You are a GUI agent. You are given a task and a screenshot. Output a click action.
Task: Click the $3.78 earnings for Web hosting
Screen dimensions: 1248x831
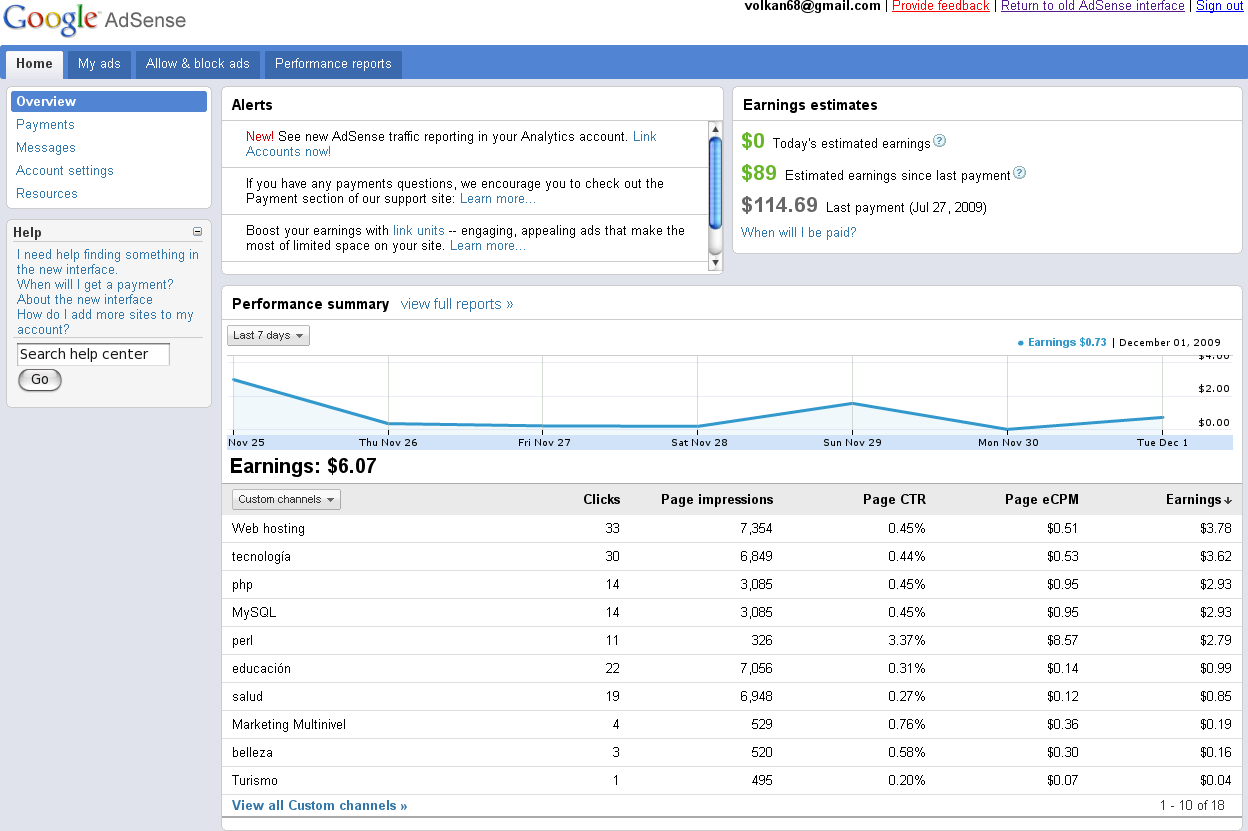(1216, 529)
